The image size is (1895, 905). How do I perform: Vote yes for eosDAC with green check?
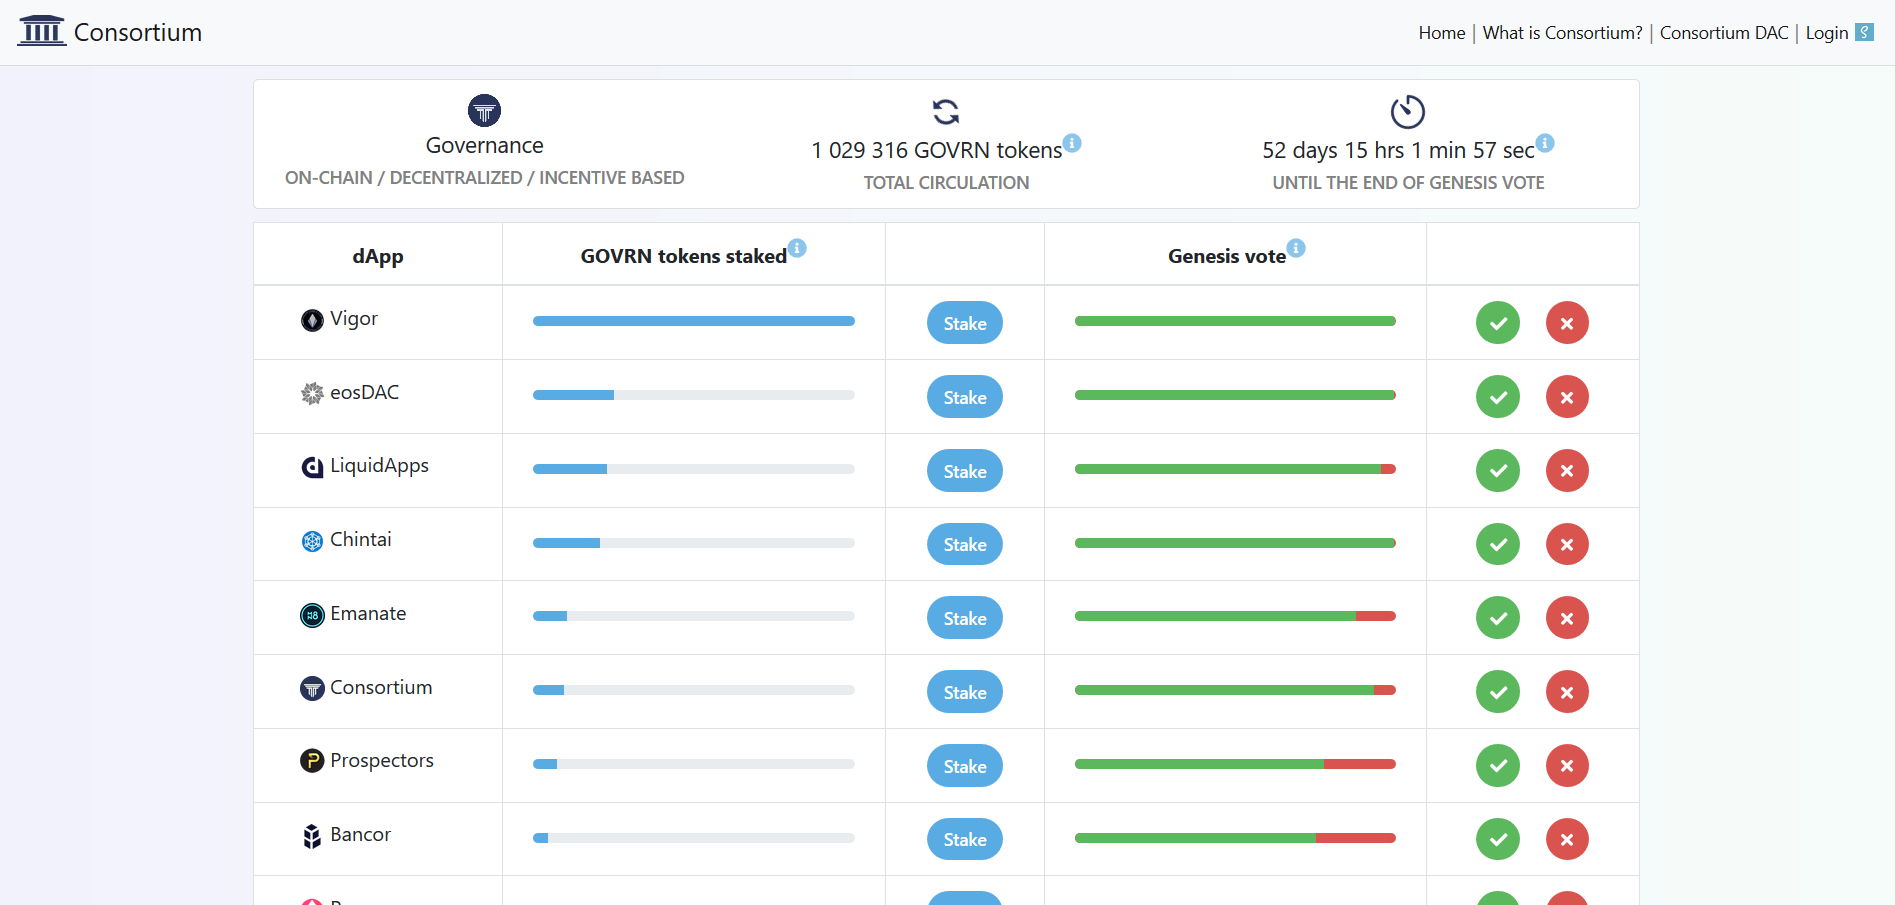pyautogui.click(x=1497, y=397)
